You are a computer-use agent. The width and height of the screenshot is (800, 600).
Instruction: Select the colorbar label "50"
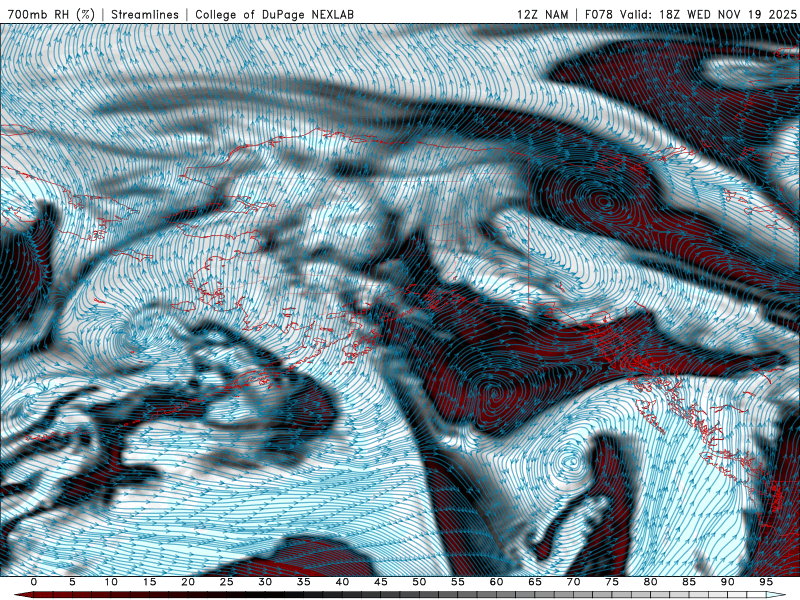click(x=419, y=582)
